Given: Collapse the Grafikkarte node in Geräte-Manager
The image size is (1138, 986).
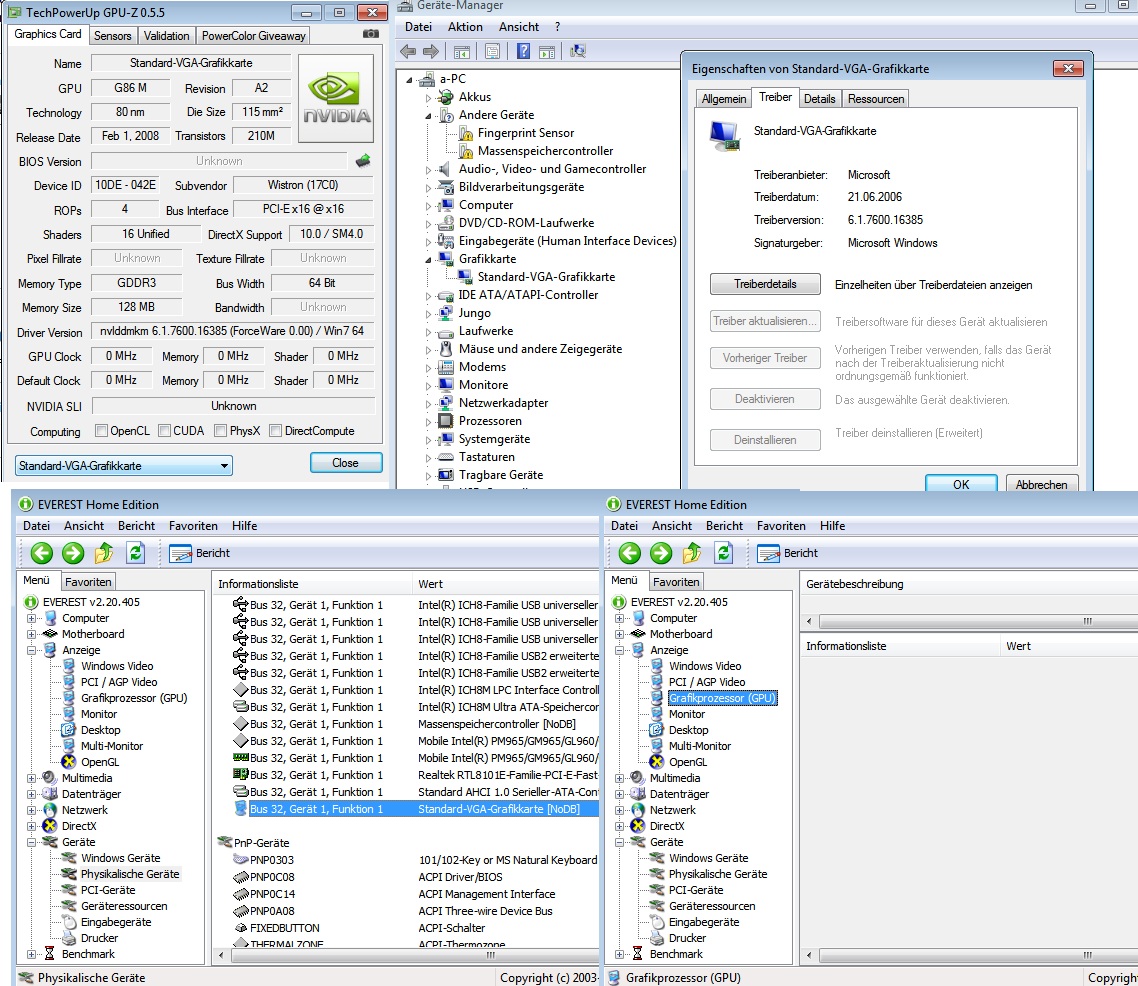Looking at the screenshot, I should [428, 260].
